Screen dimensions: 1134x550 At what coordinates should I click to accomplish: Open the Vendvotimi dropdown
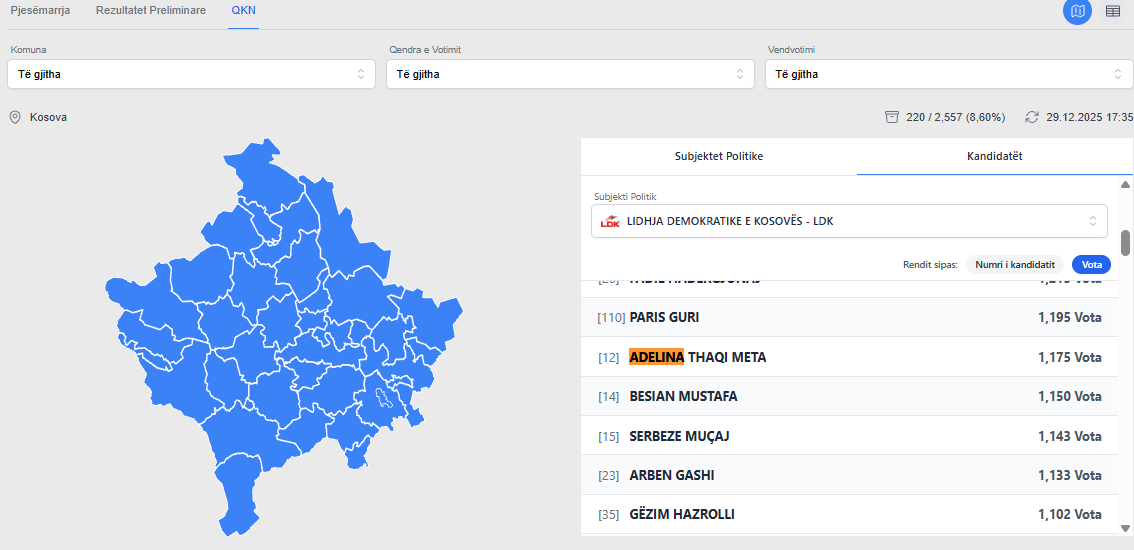point(949,74)
